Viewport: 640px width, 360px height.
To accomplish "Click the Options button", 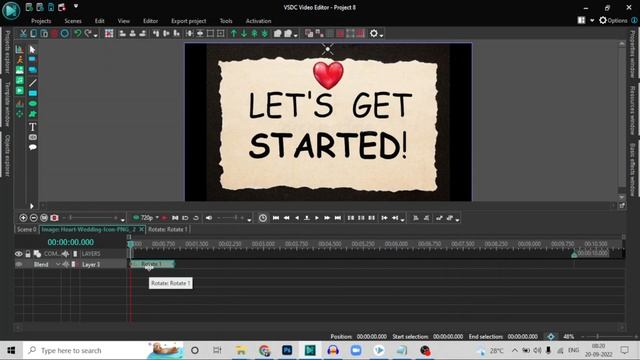I will click(x=613, y=20).
